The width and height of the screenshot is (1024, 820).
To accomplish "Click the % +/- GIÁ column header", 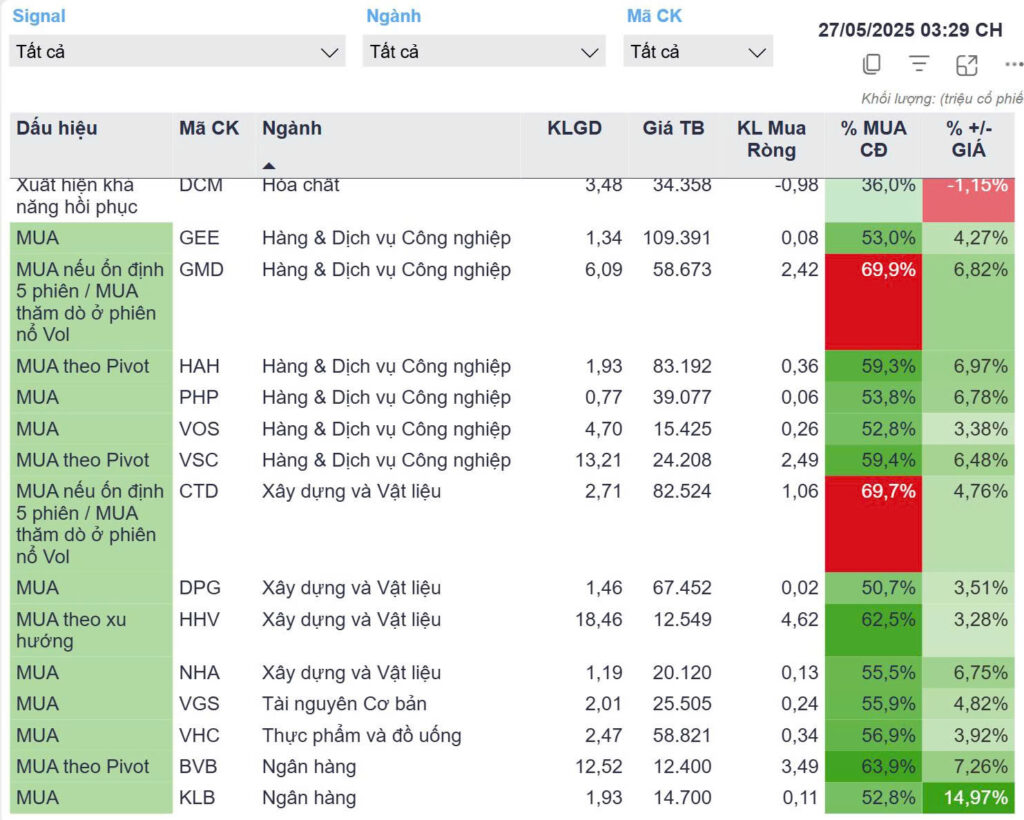I will tap(966, 139).
